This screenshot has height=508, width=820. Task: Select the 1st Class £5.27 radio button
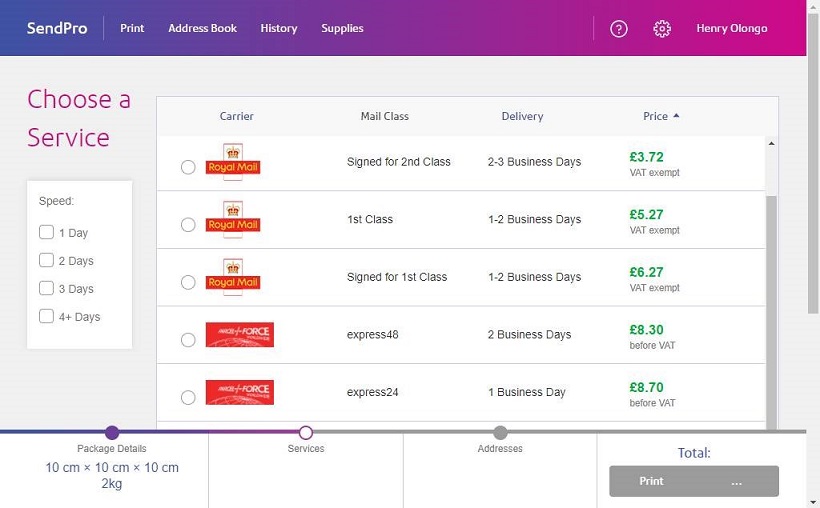point(188,225)
